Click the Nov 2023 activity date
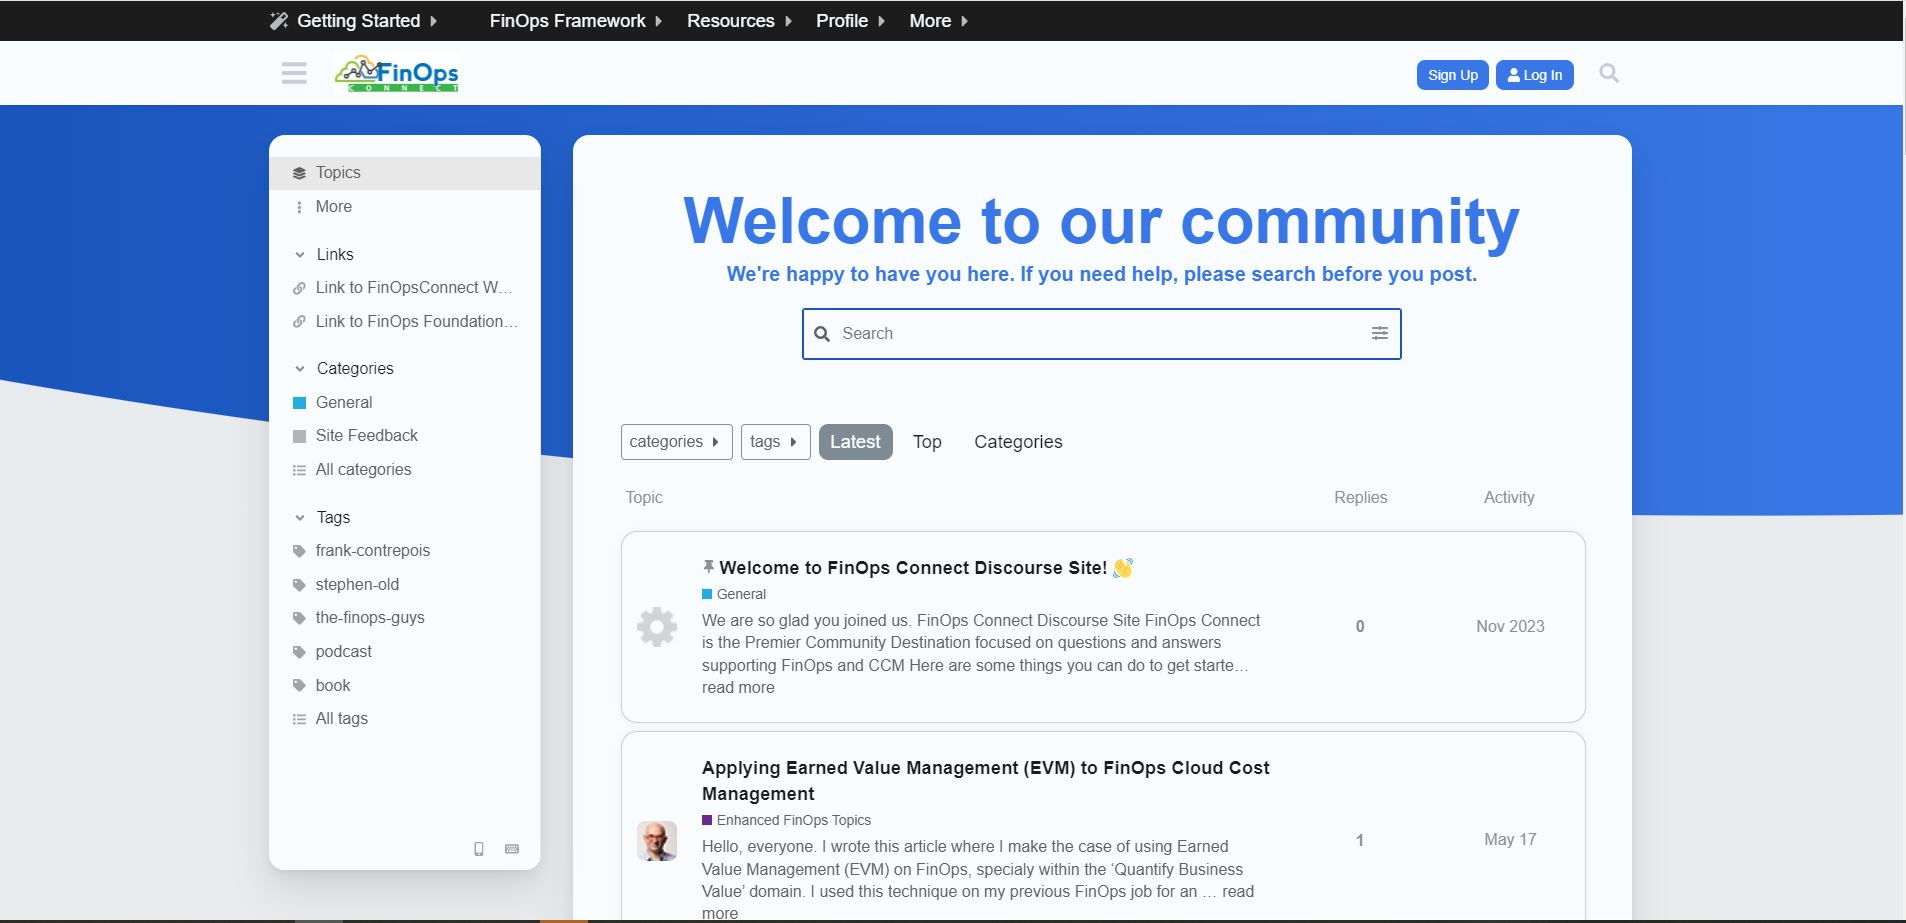Image resolution: width=1906 pixels, height=923 pixels. coord(1510,627)
